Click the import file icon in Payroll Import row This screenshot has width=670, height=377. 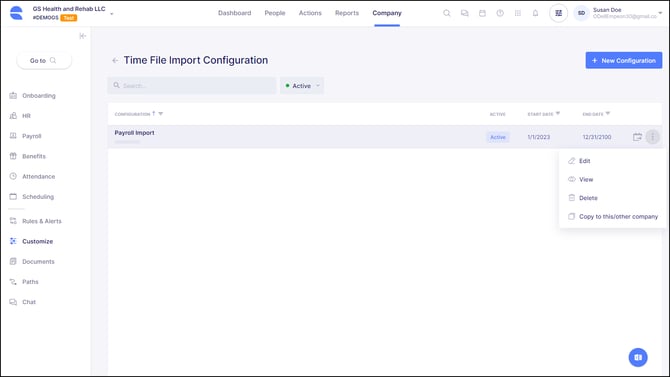point(637,137)
